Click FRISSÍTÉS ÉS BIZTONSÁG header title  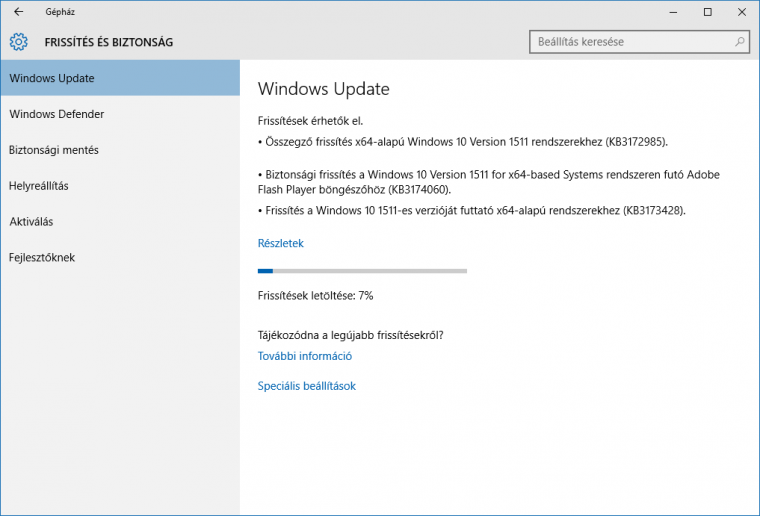point(109,42)
